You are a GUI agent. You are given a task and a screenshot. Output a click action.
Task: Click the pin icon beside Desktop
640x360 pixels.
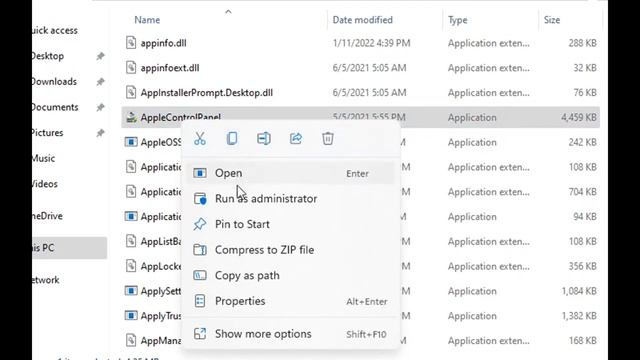(x=100, y=56)
